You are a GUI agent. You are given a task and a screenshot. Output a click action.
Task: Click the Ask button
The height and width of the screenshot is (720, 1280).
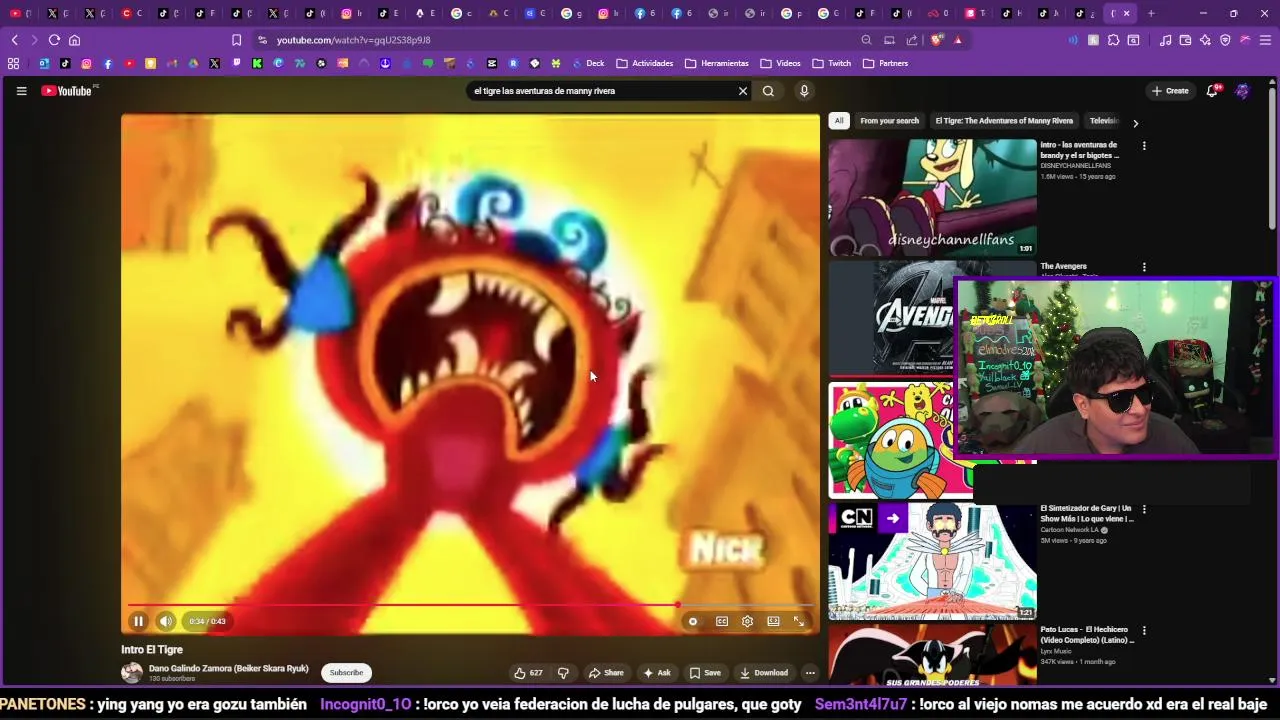657,673
